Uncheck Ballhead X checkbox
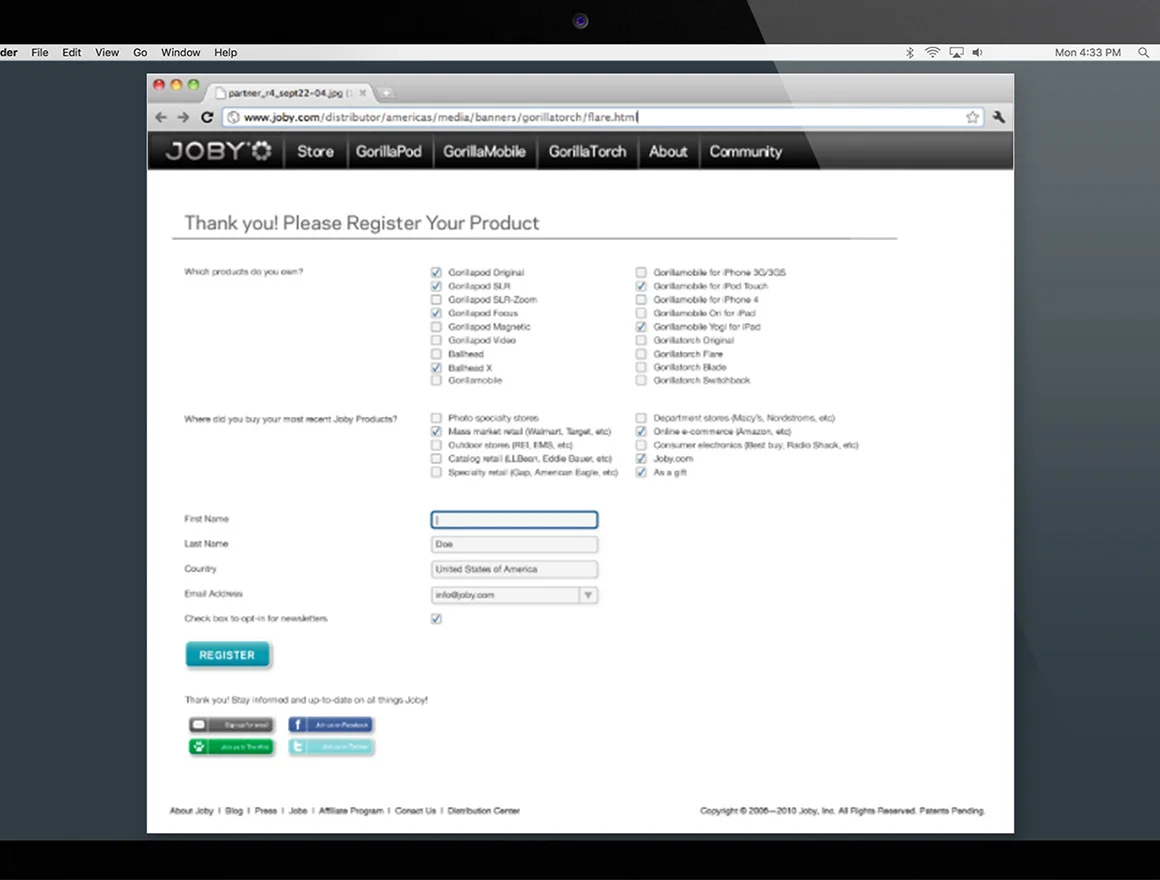The height and width of the screenshot is (880, 1160). click(x=436, y=368)
